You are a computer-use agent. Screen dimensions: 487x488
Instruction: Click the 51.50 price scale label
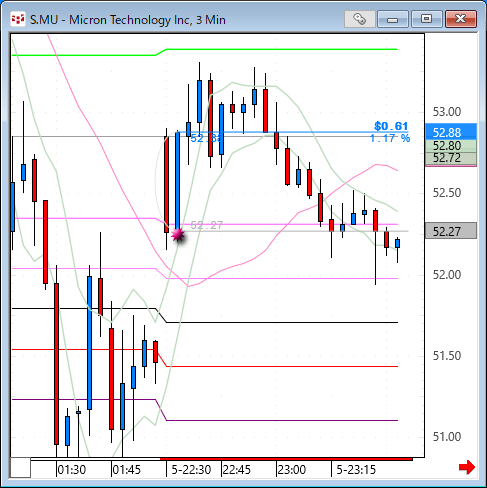(447, 356)
